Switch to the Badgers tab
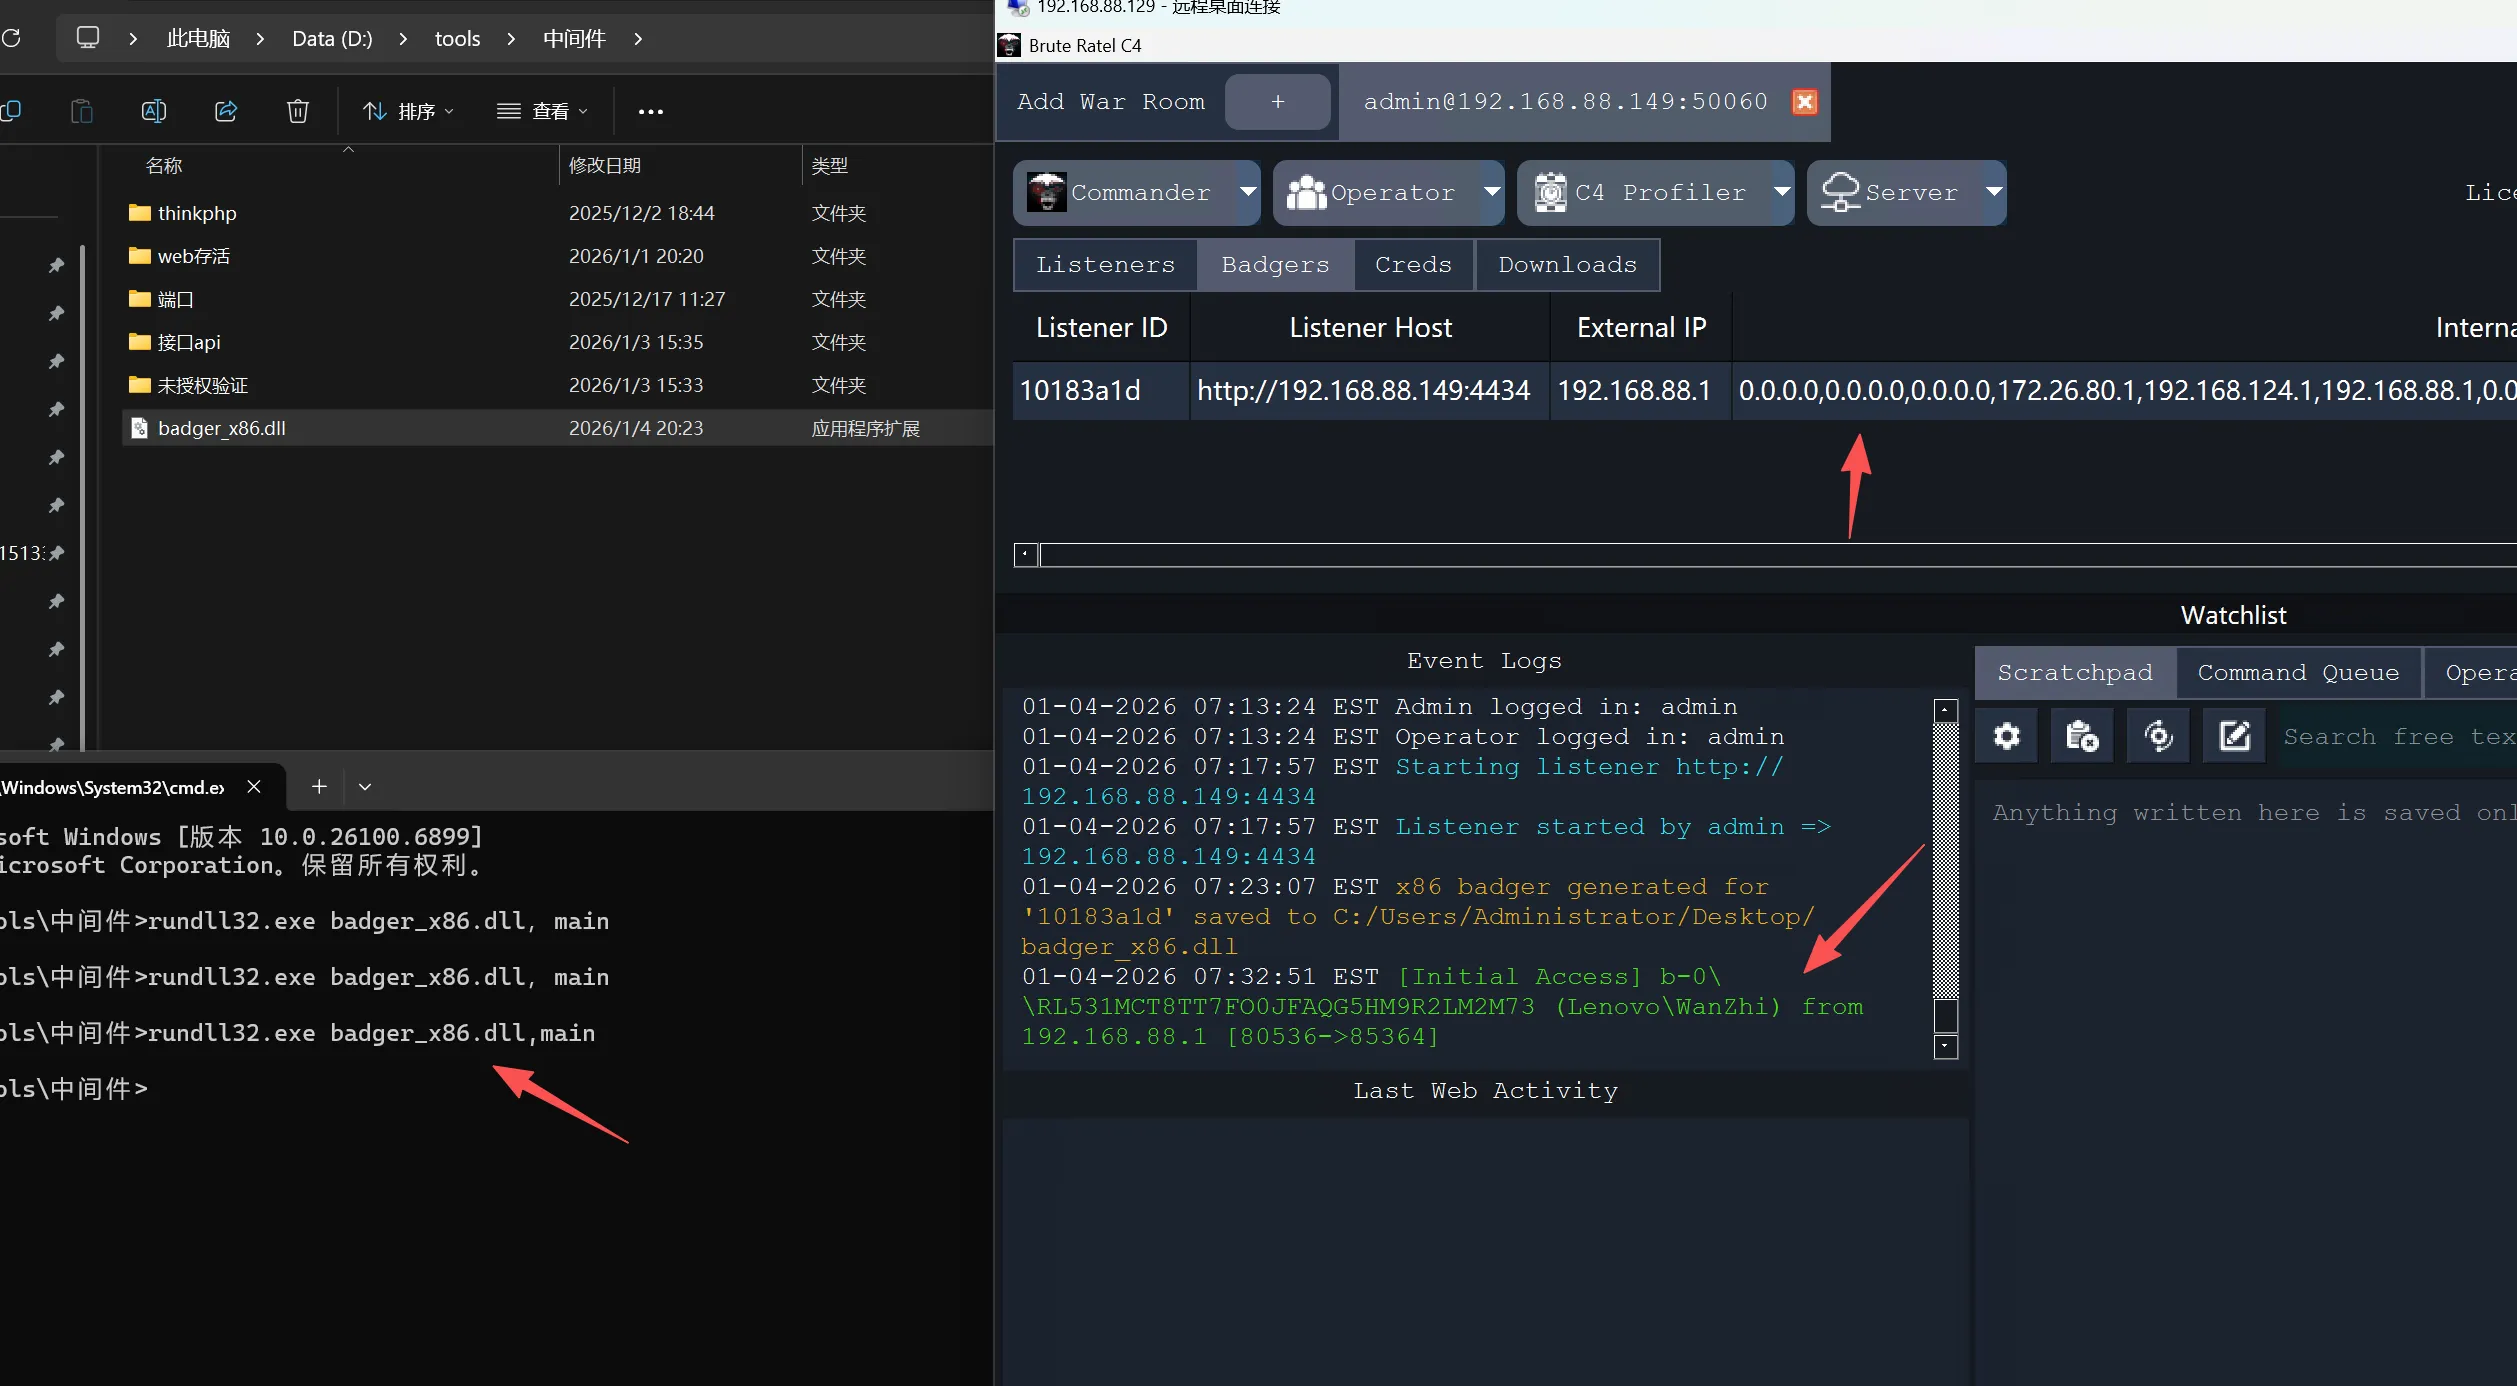Image resolution: width=2517 pixels, height=1386 pixels. [x=1275, y=265]
